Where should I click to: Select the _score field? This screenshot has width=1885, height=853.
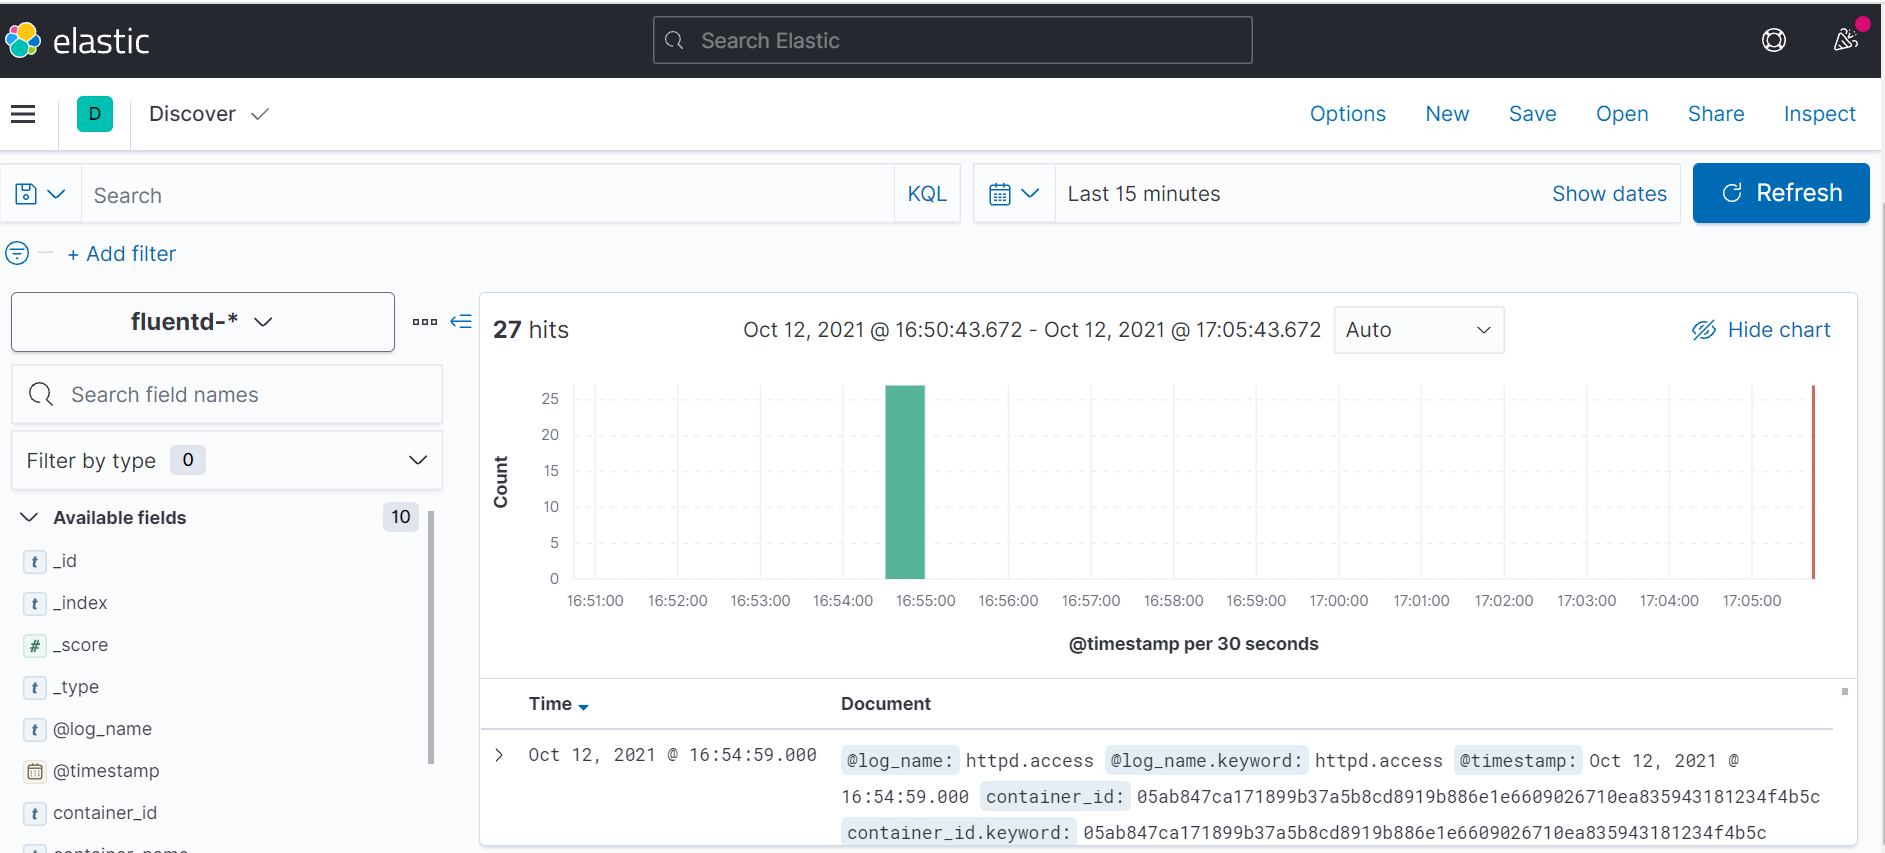click(80, 645)
